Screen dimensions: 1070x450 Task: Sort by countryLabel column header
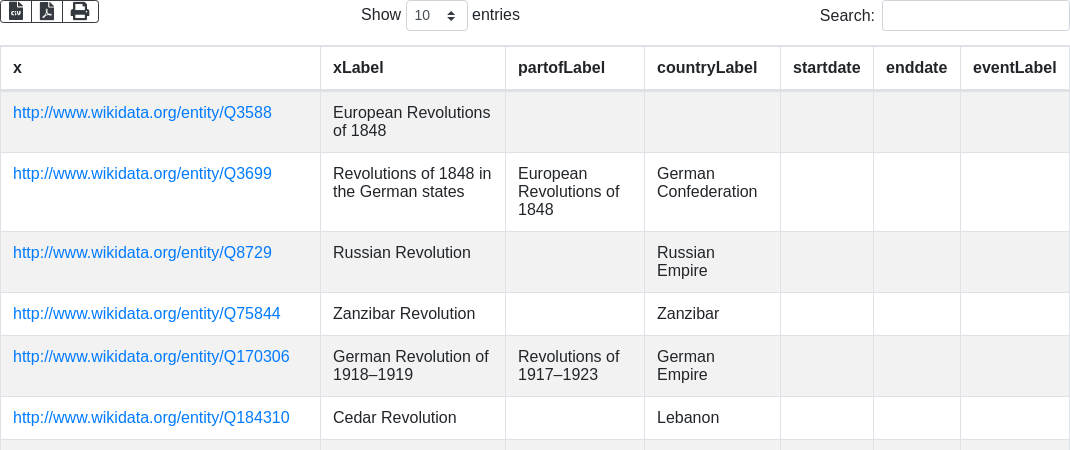[706, 68]
